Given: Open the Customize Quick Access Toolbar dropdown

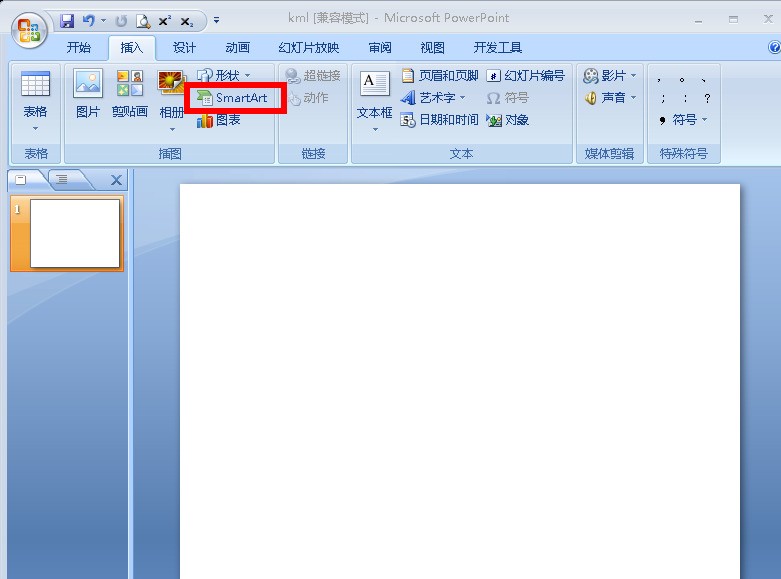Looking at the screenshot, I should point(216,20).
